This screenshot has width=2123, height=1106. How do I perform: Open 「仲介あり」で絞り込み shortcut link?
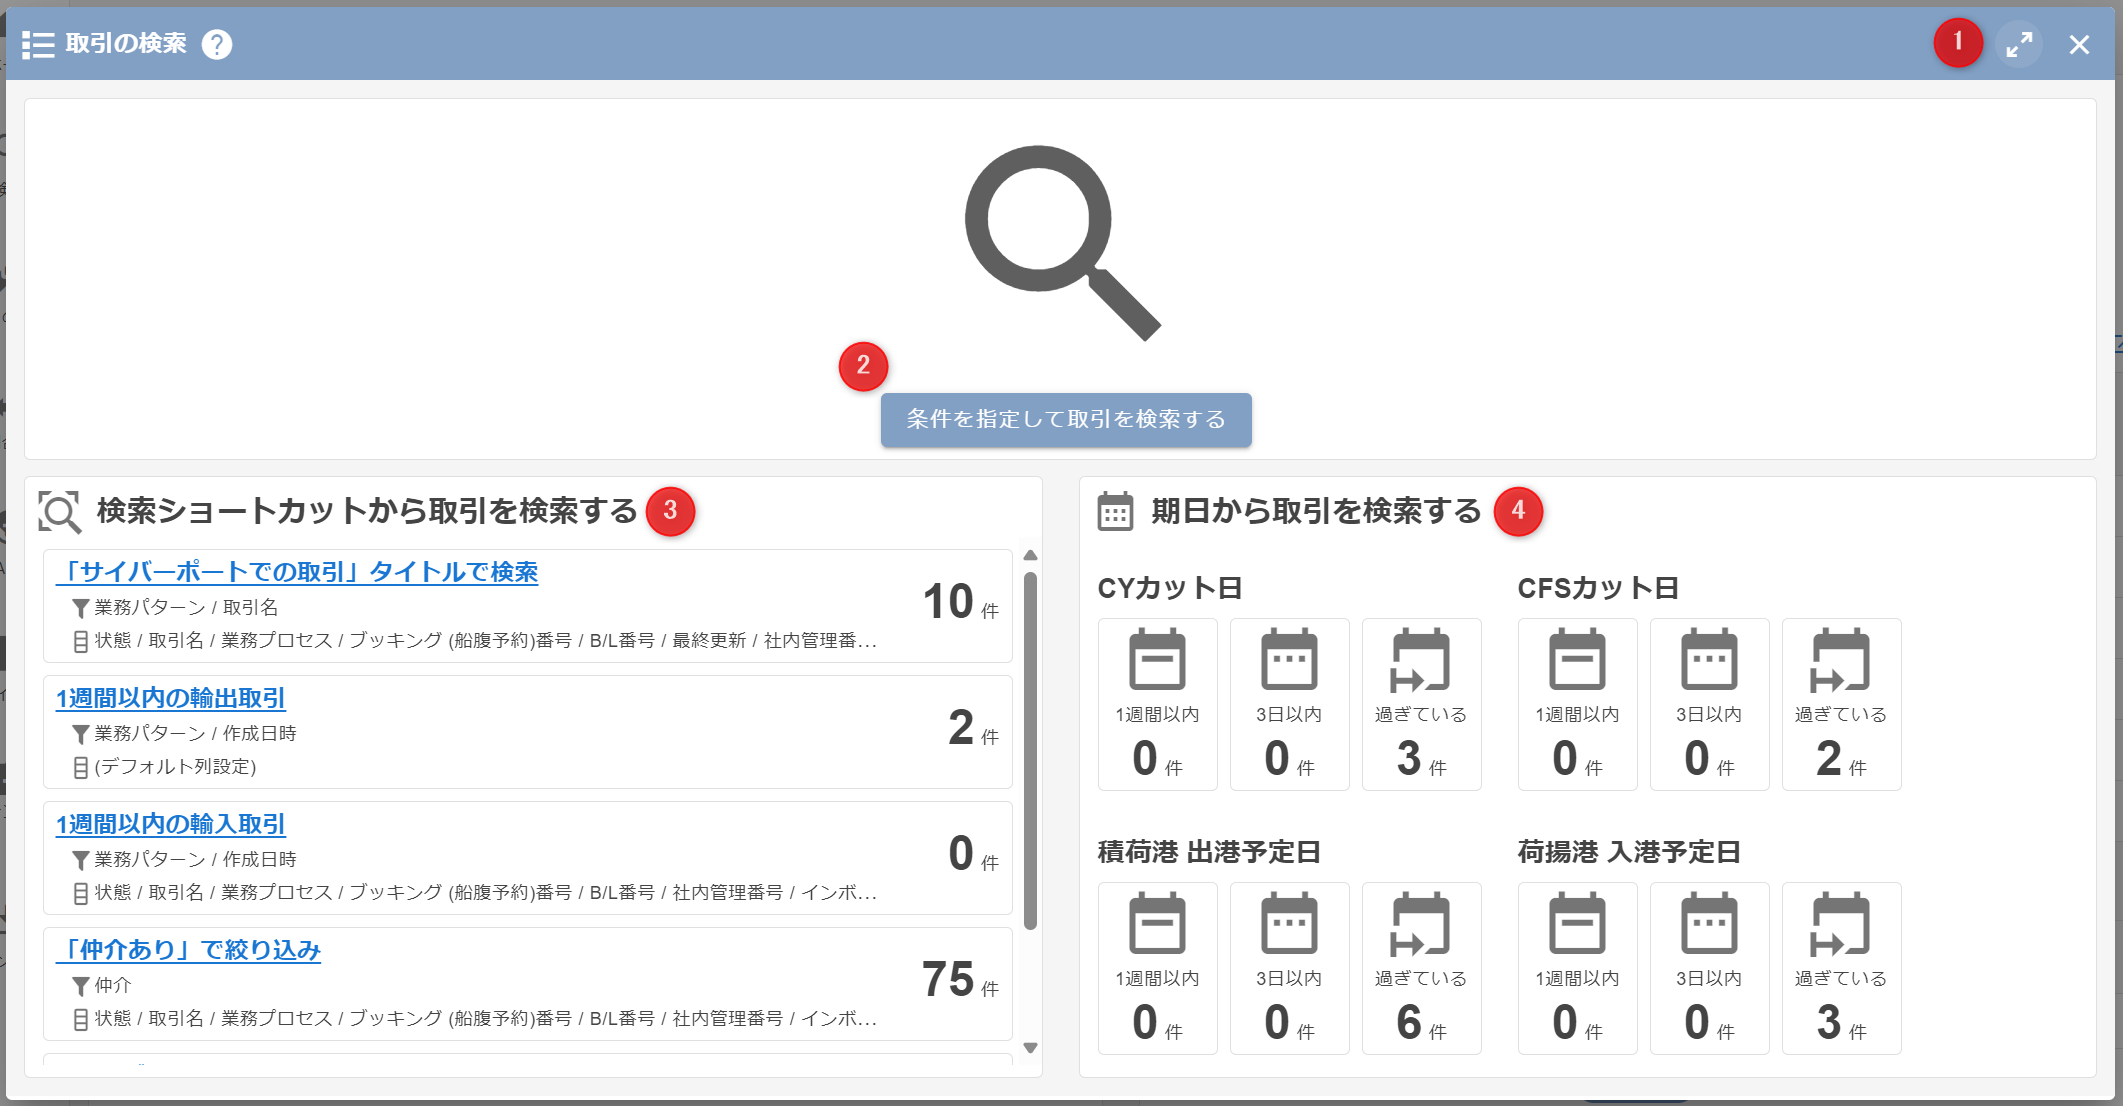[x=189, y=950]
